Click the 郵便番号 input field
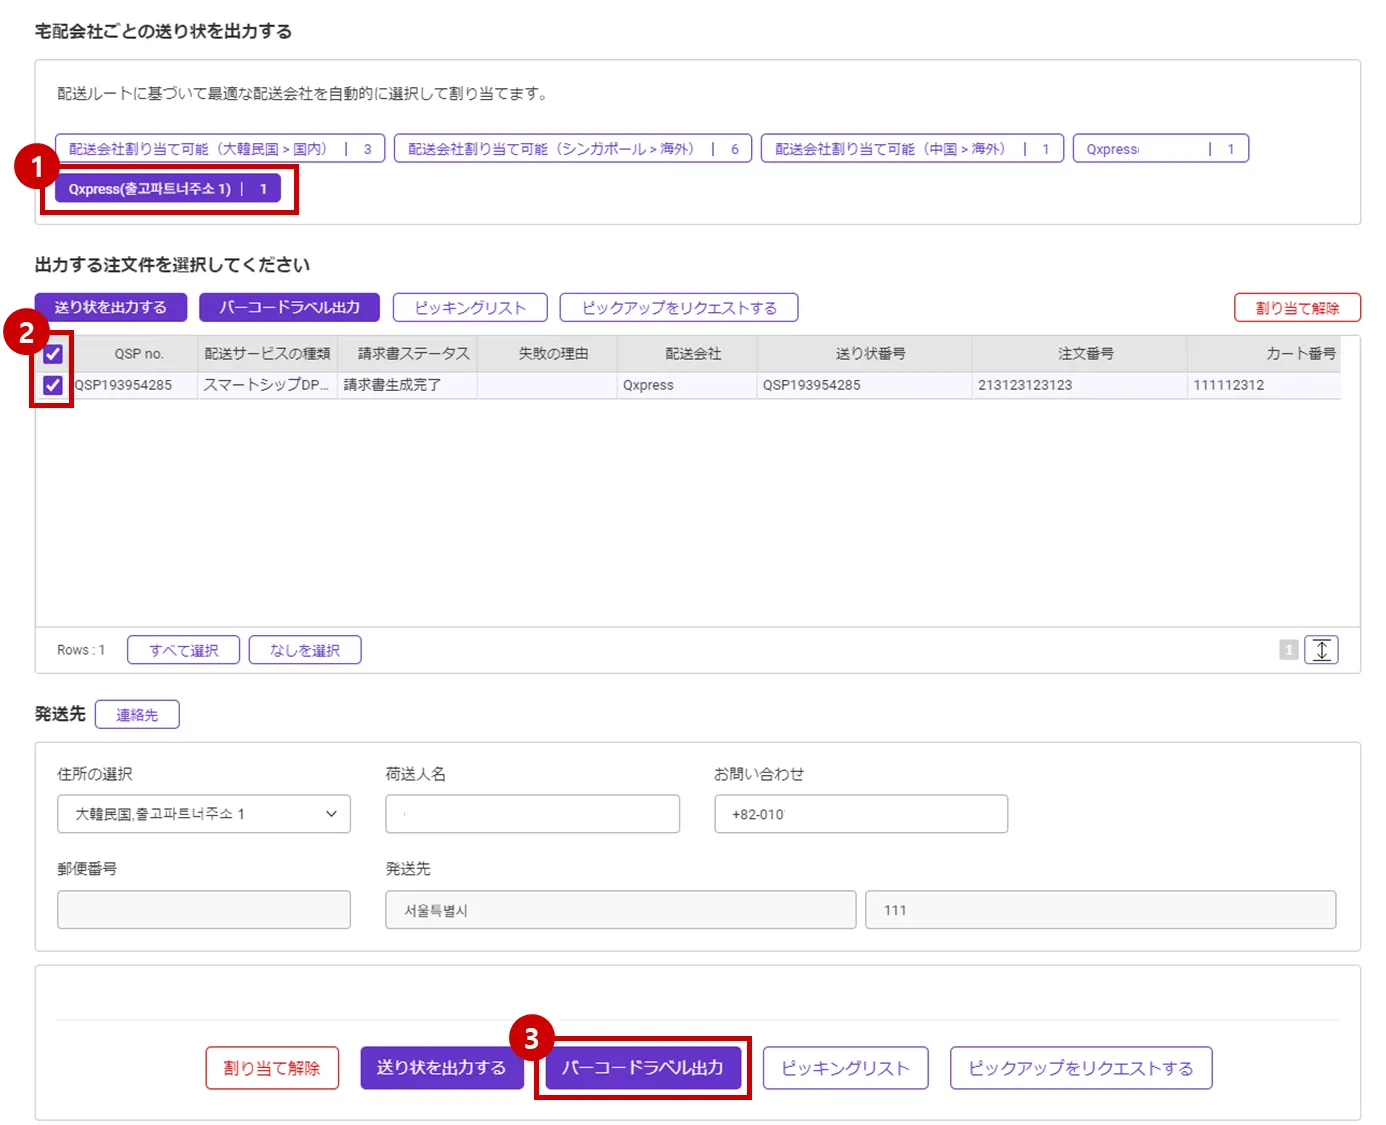1386x1125 pixels. (x=204, y=910)
